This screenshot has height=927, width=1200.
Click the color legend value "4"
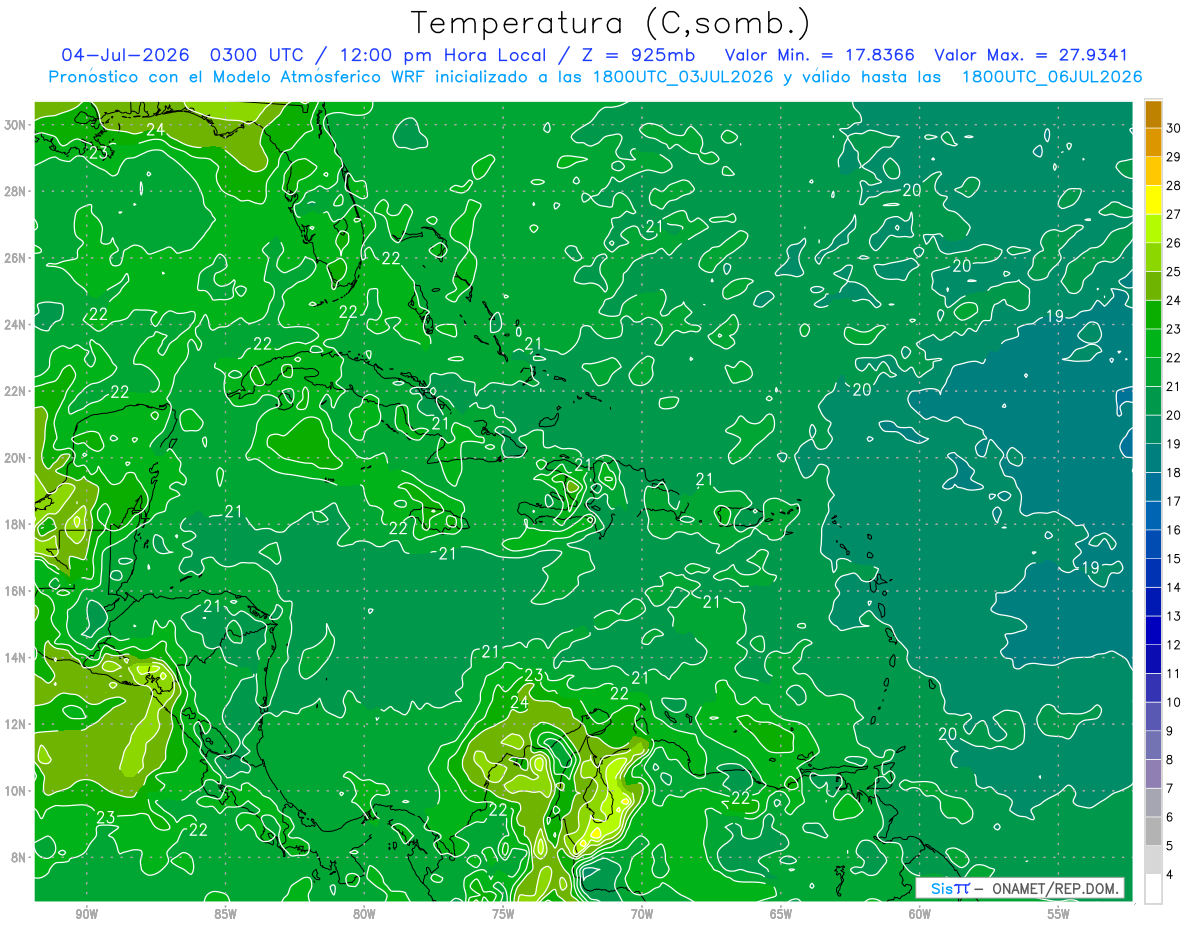[x=1170, y=875]
